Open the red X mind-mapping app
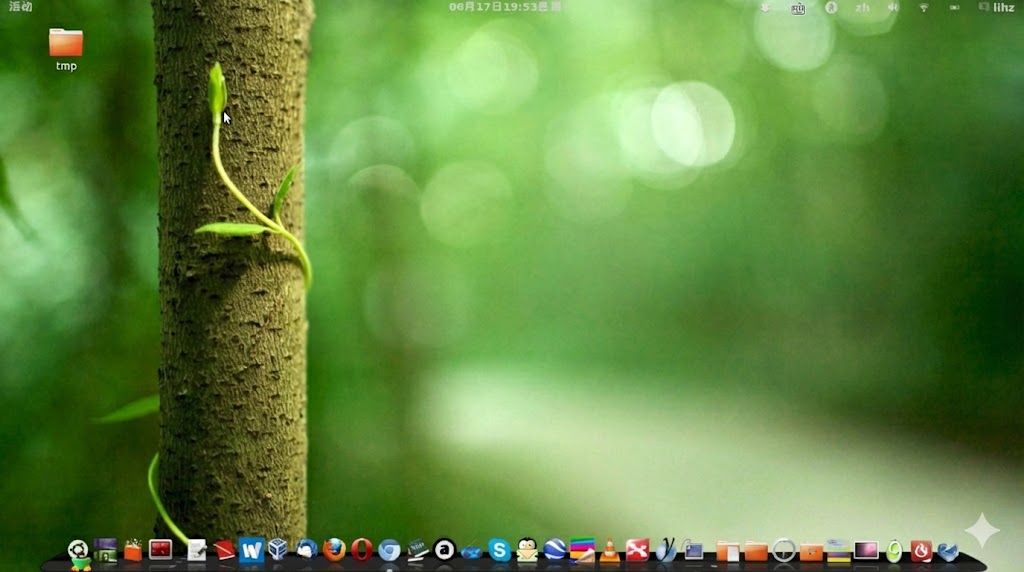The height and width of the screenshot is (572, 1024). (637, 550)
